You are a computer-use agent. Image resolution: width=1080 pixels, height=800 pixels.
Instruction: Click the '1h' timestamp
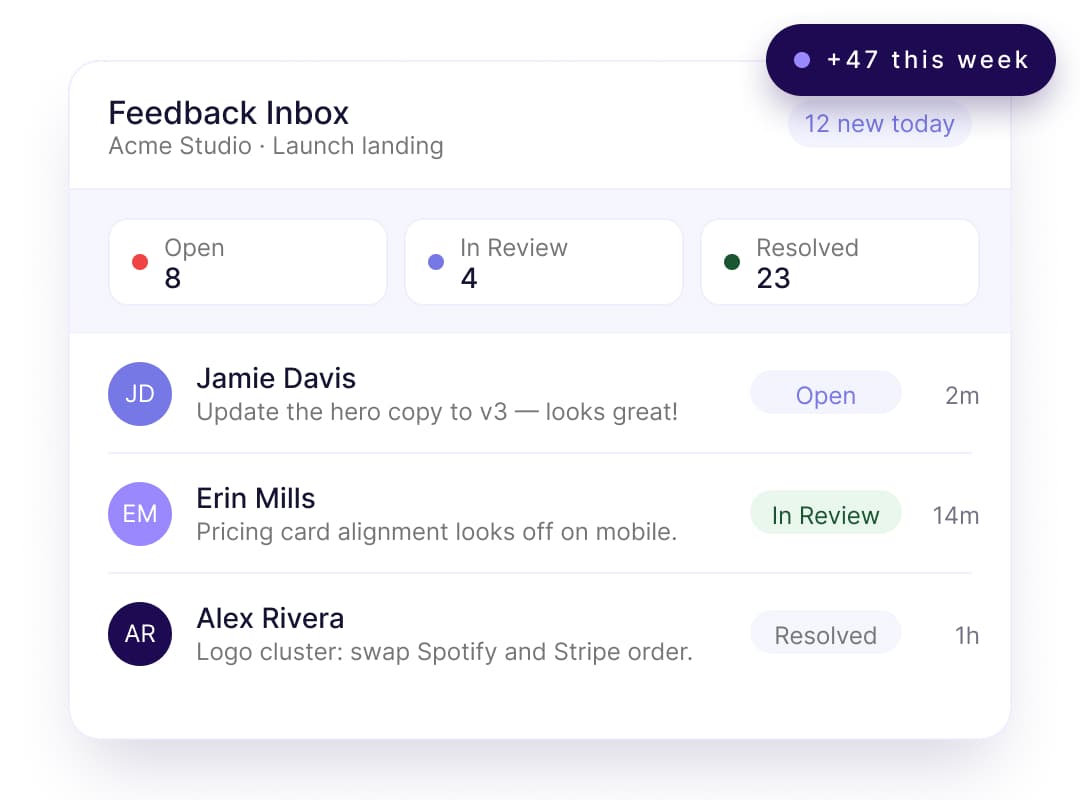(967, 635)
